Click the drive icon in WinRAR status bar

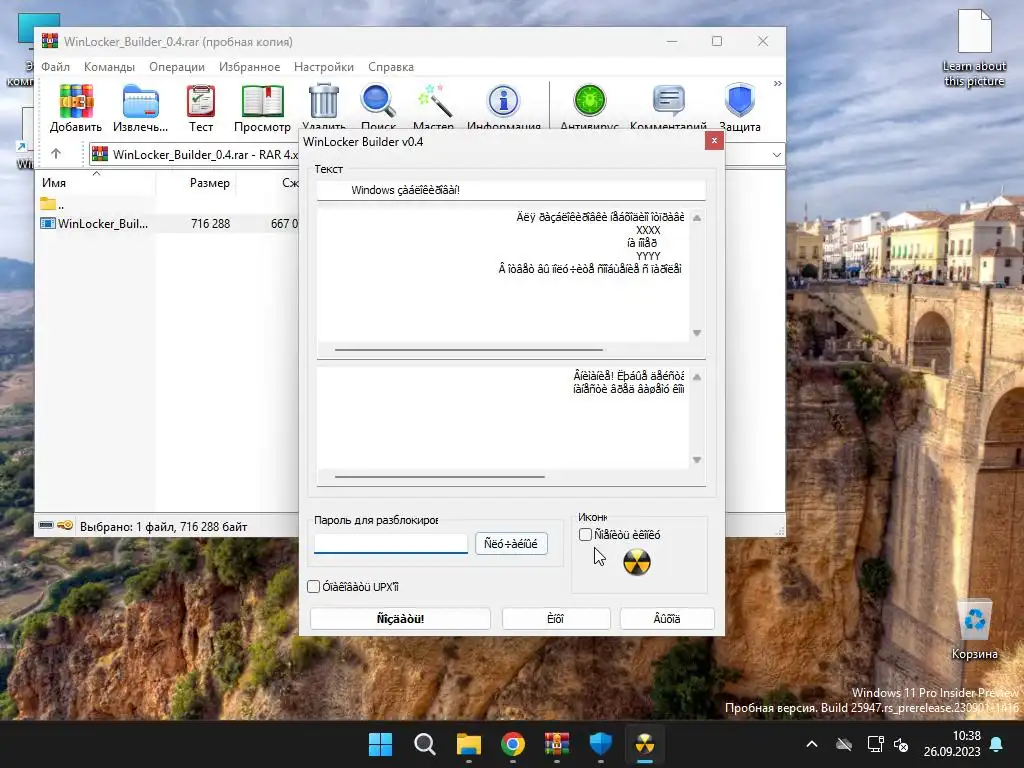46,525
